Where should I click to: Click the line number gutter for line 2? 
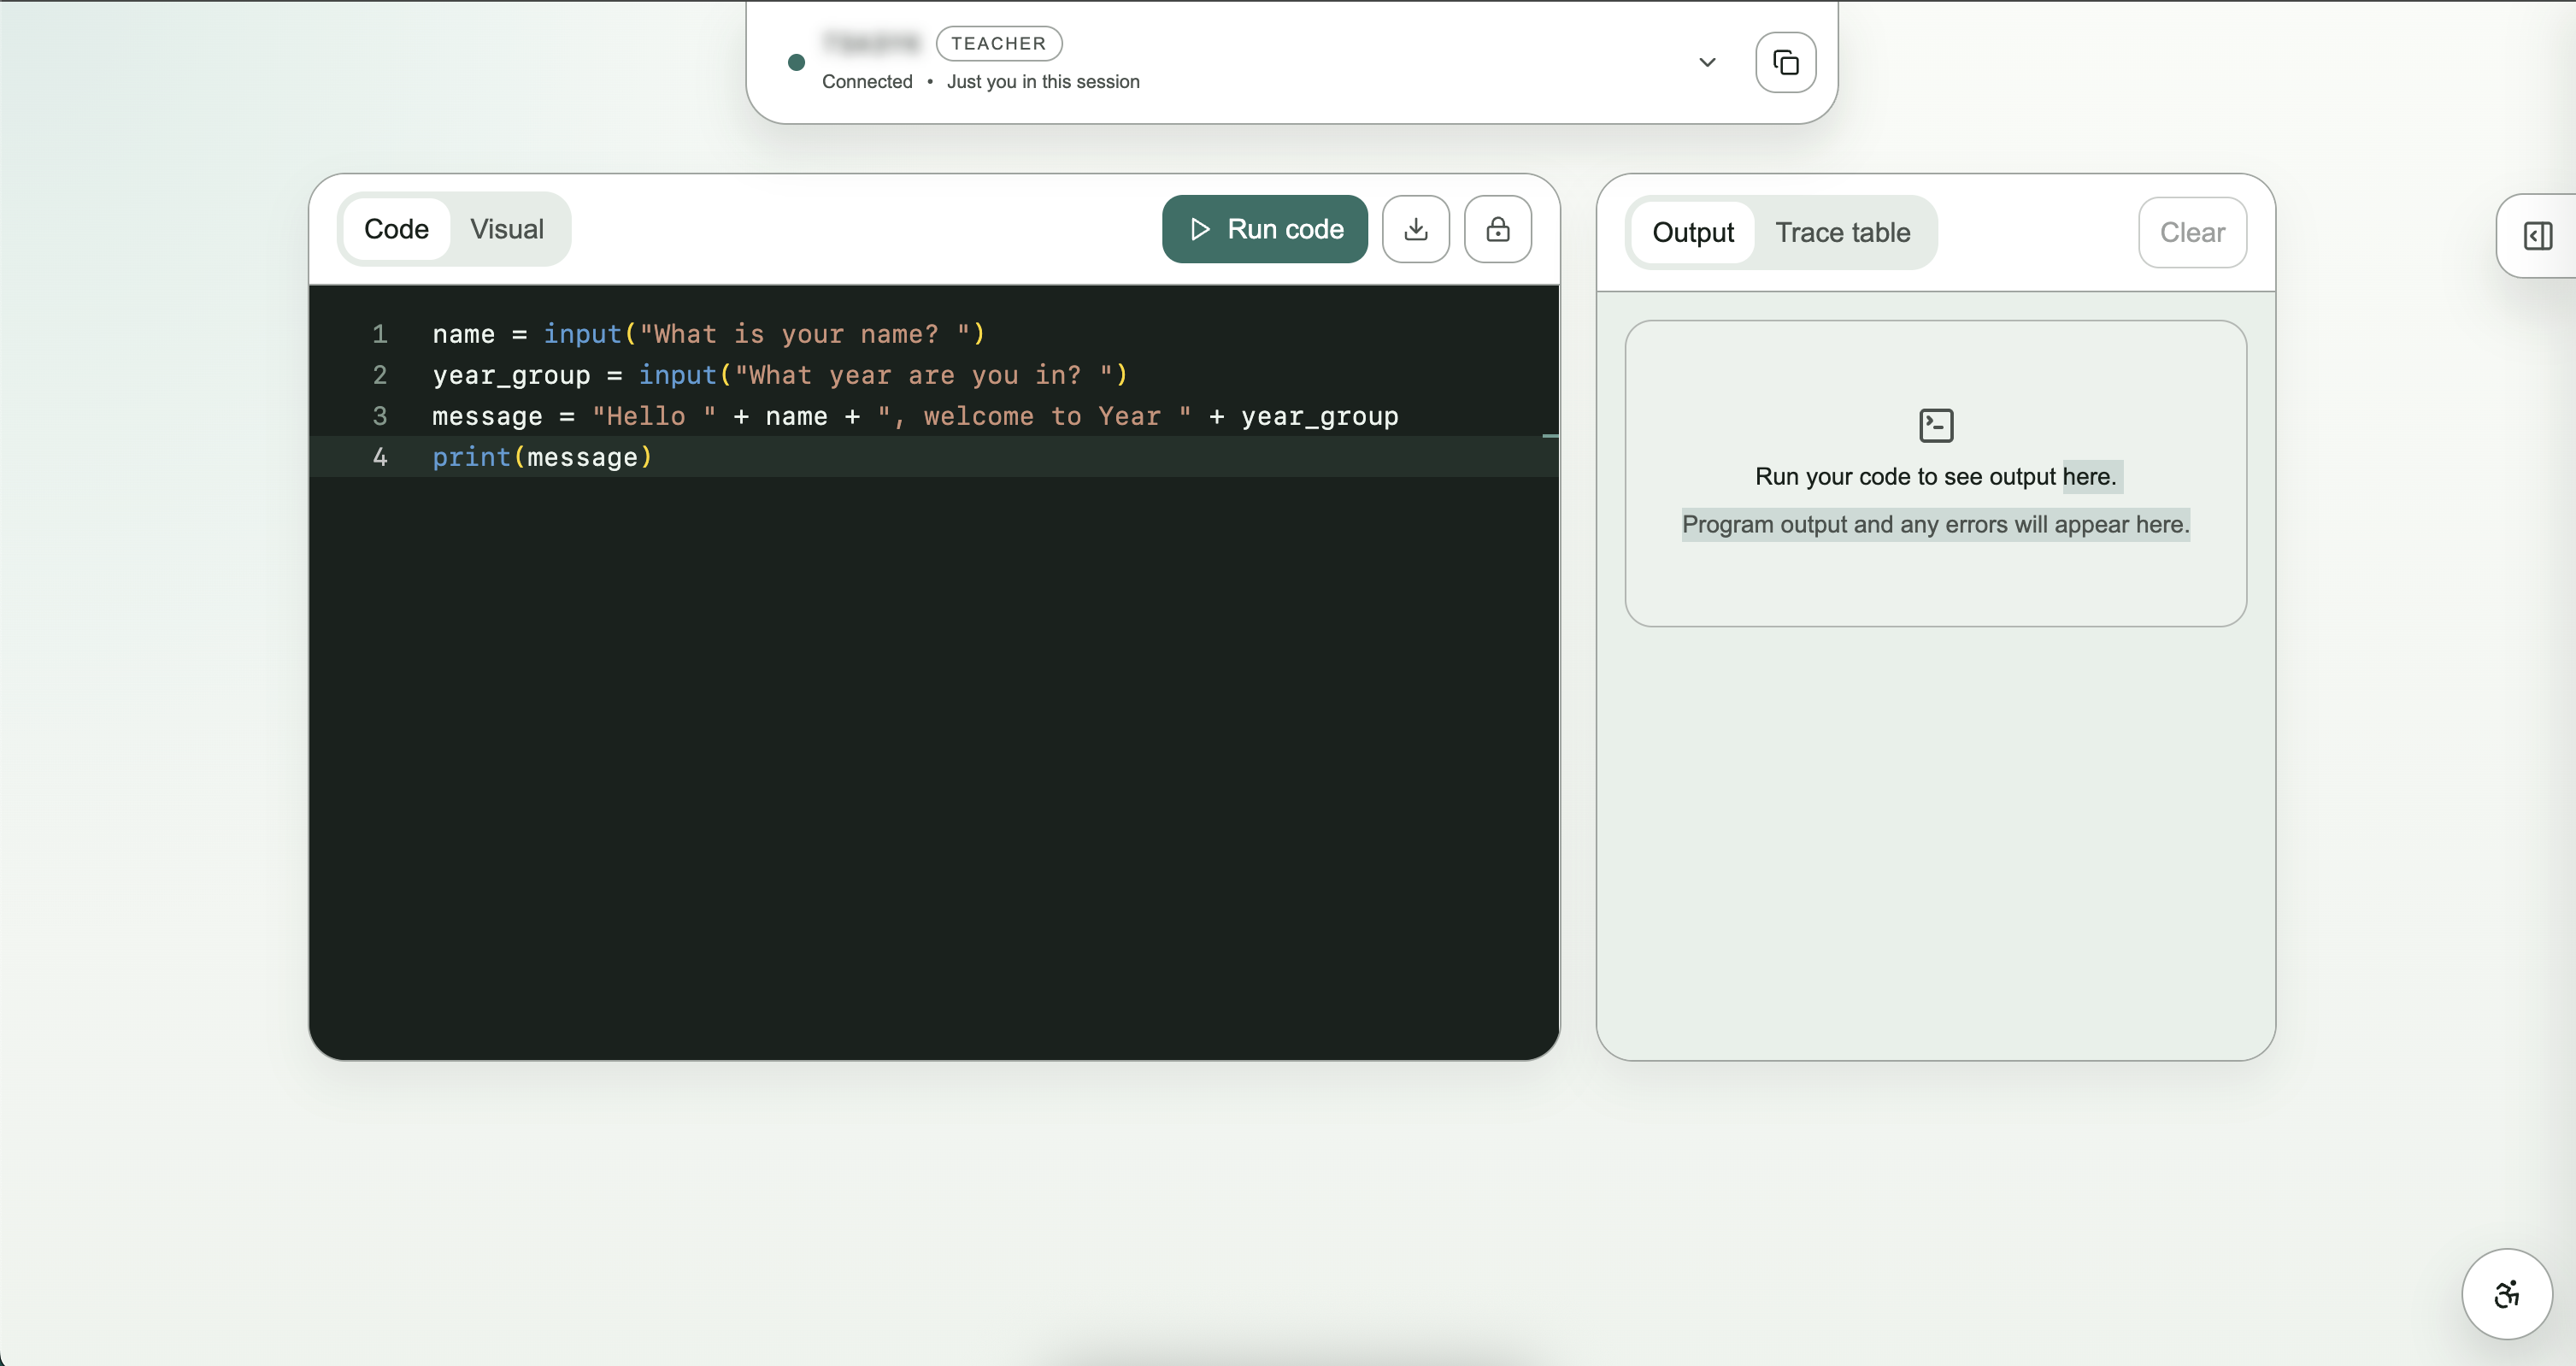click(378, 375)
